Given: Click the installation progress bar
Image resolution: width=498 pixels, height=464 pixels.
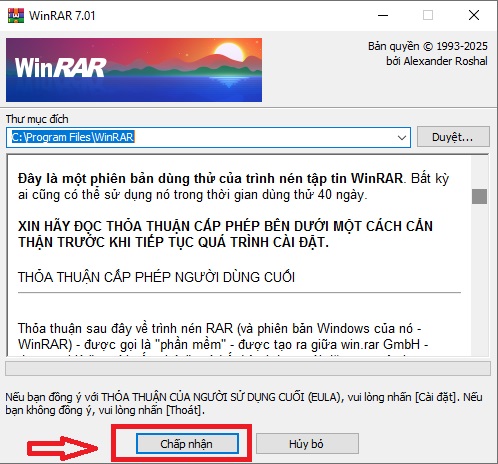Looking at the screenshot, I should (248, 369).
